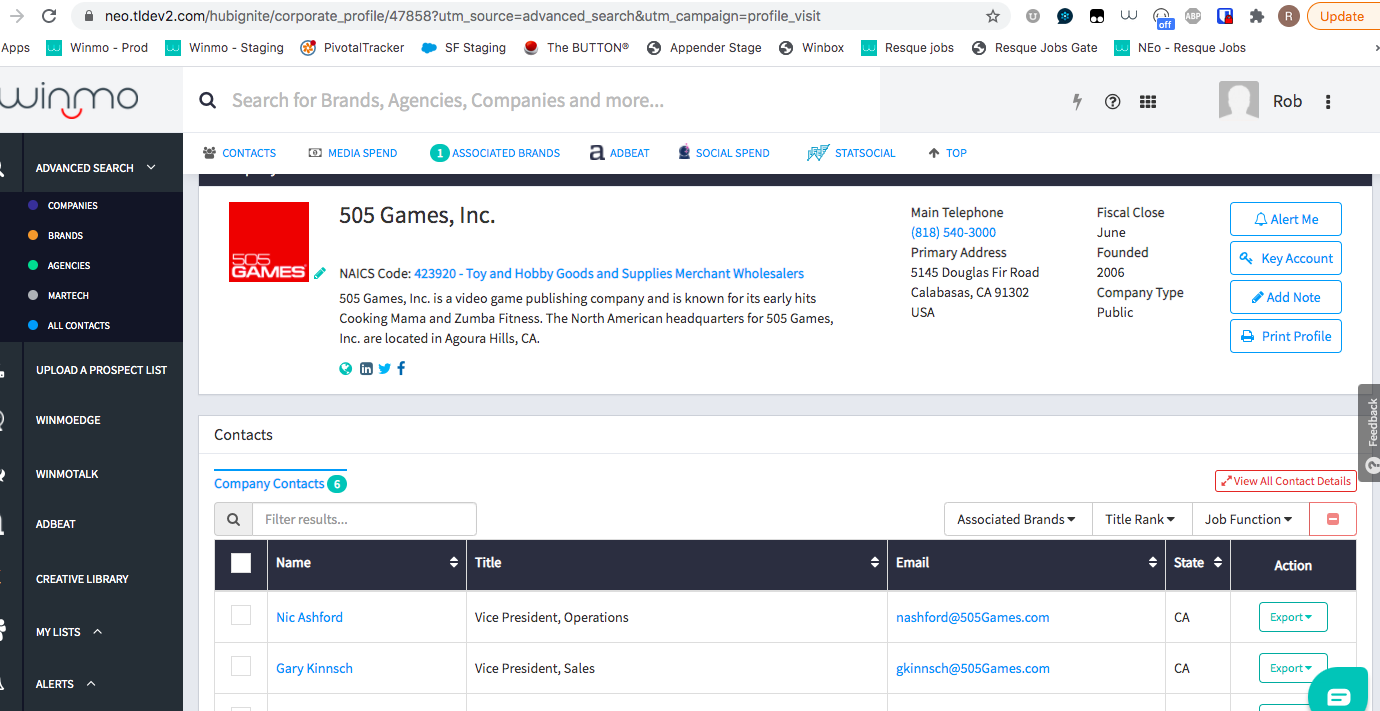Collapse the My Lists section
This screenshot has width=1380, height=711.
tap(97, 632)
